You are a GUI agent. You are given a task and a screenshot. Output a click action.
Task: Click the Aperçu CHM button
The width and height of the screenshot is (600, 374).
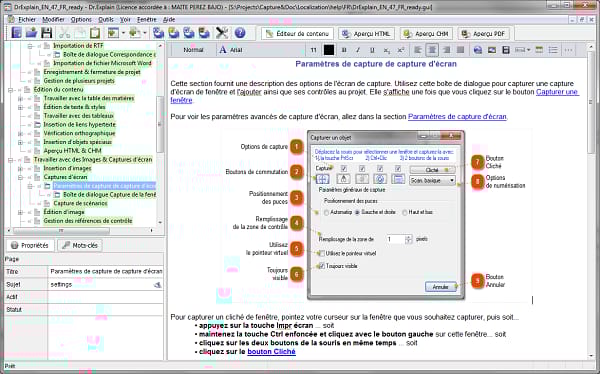point(426,34)
